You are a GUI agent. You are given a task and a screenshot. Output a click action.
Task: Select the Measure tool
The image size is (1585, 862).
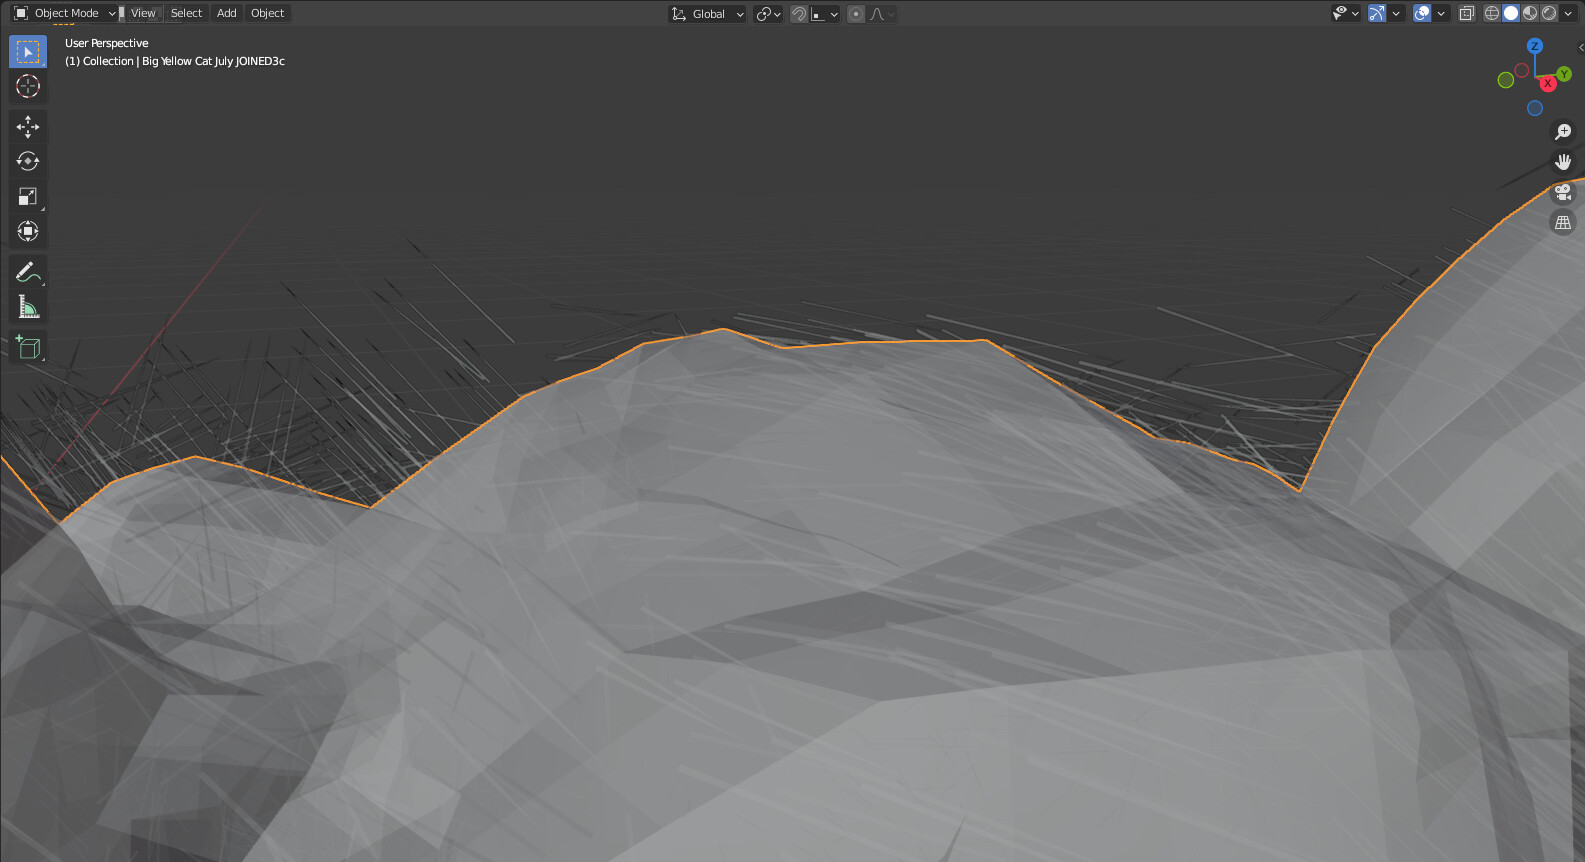tap(28, 307)
